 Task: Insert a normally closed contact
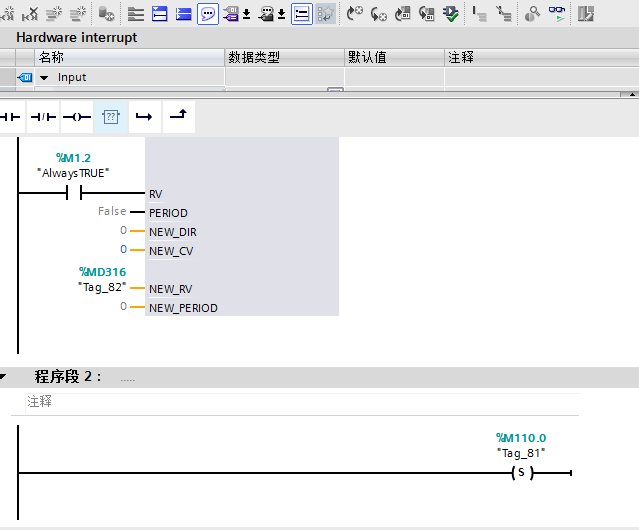click(x=43, y=117)
